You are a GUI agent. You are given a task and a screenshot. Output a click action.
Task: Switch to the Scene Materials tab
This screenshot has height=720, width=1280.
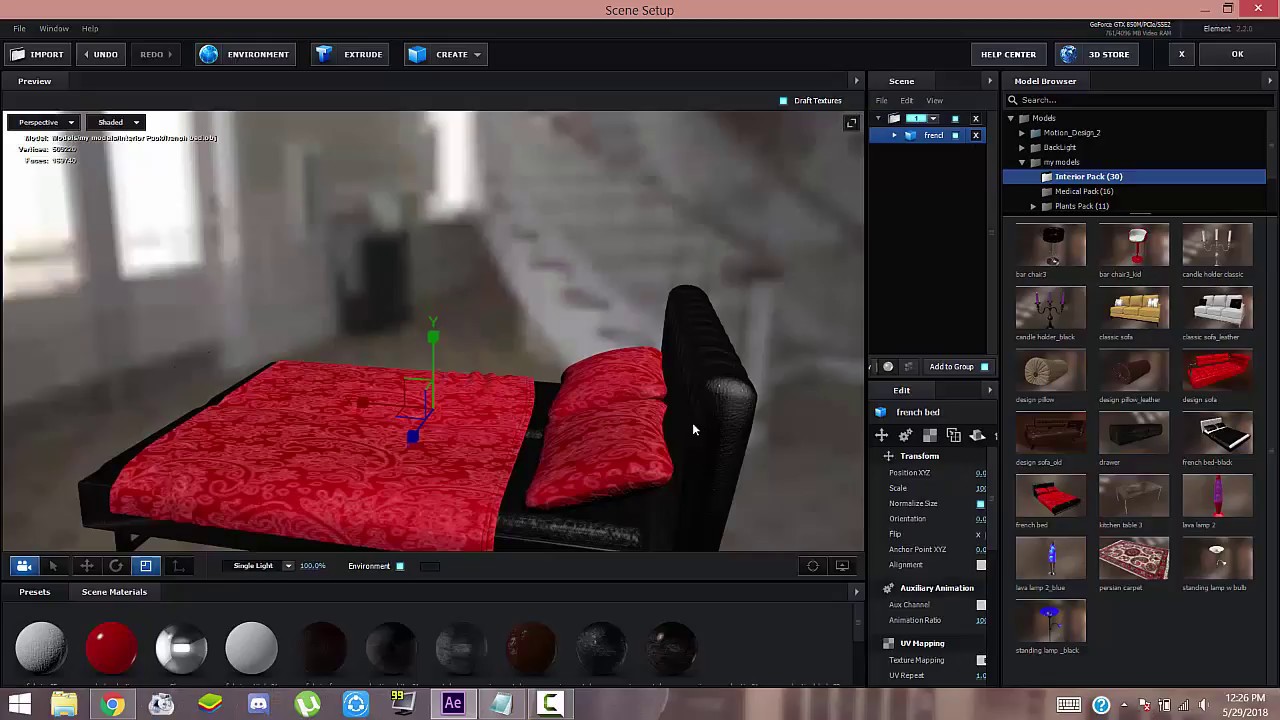[114, 592]
